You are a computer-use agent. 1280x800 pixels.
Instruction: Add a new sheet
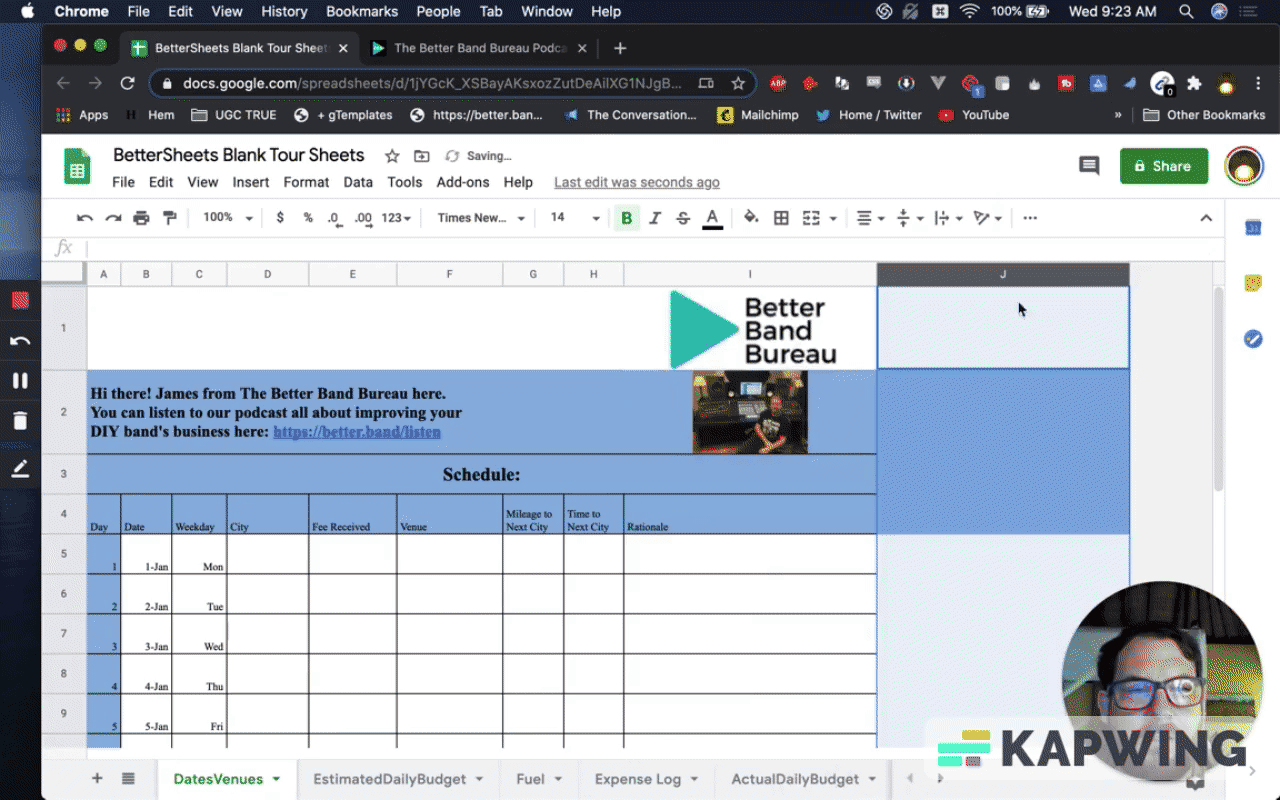click(x=97, y=778)
